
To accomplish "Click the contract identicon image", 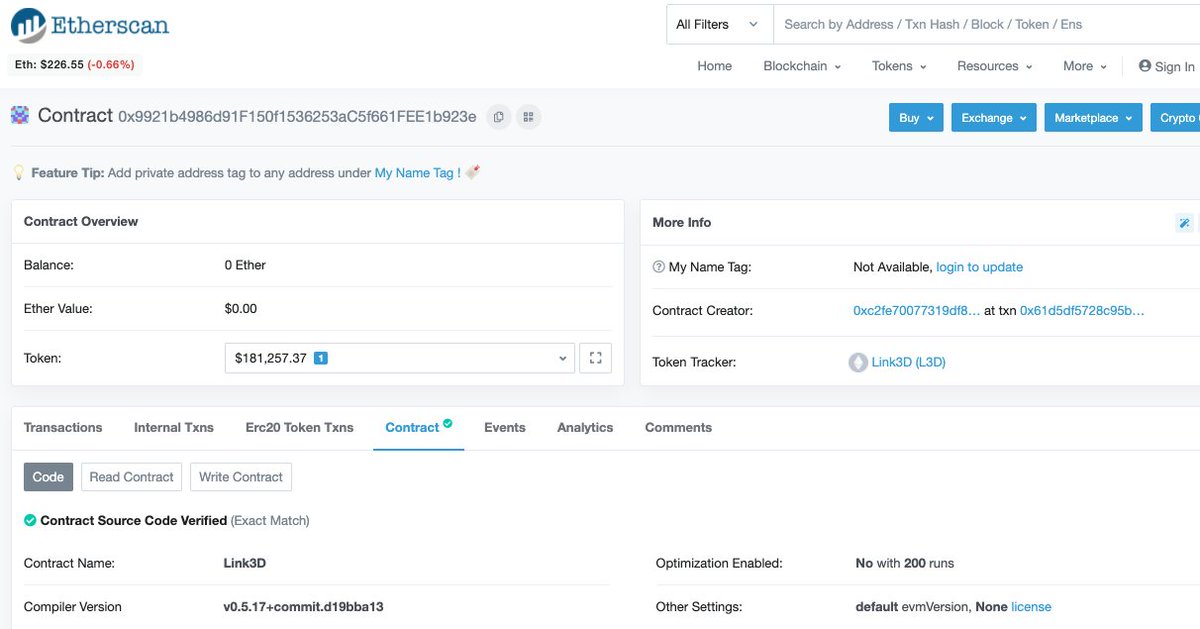I will [20, 116].
